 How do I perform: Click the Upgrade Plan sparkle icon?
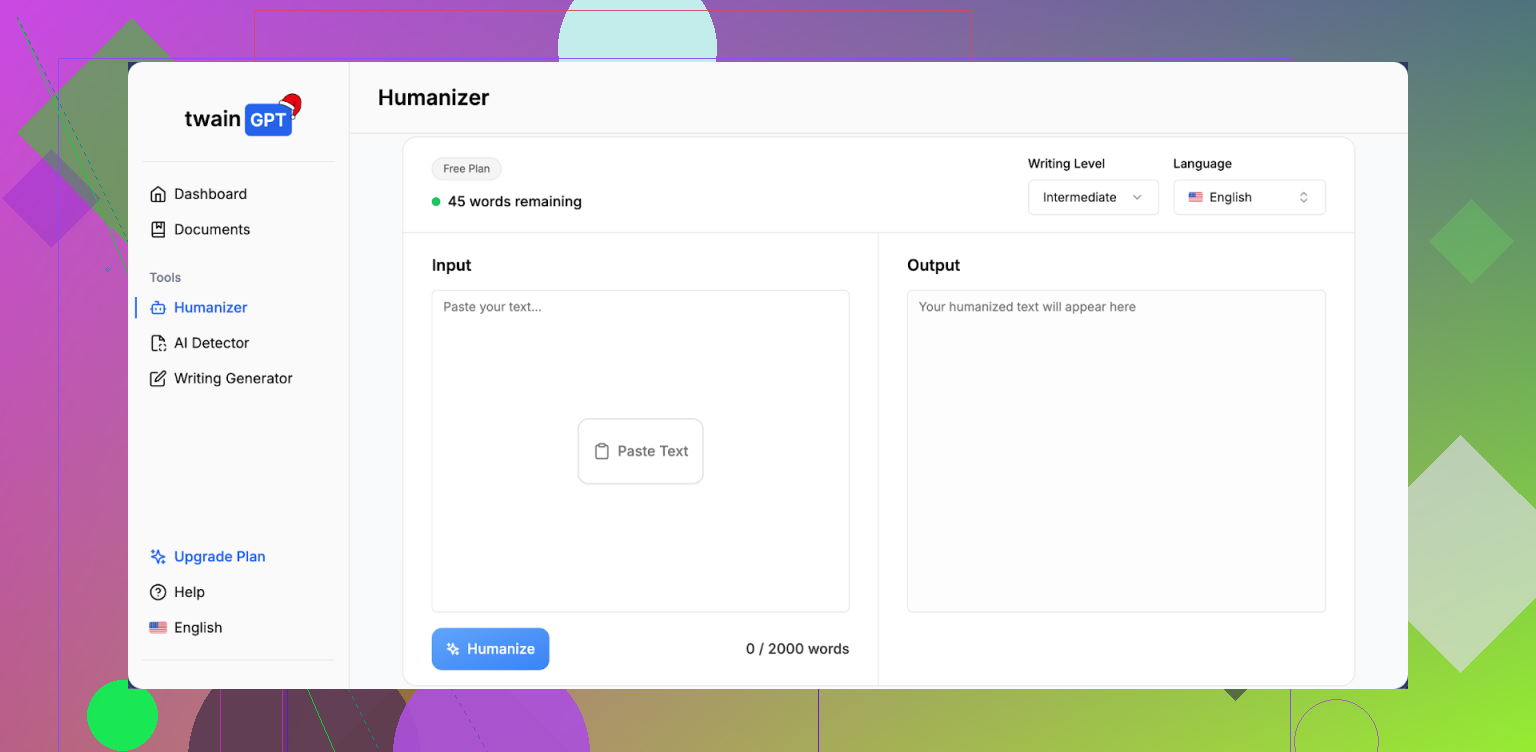point(157,557)
